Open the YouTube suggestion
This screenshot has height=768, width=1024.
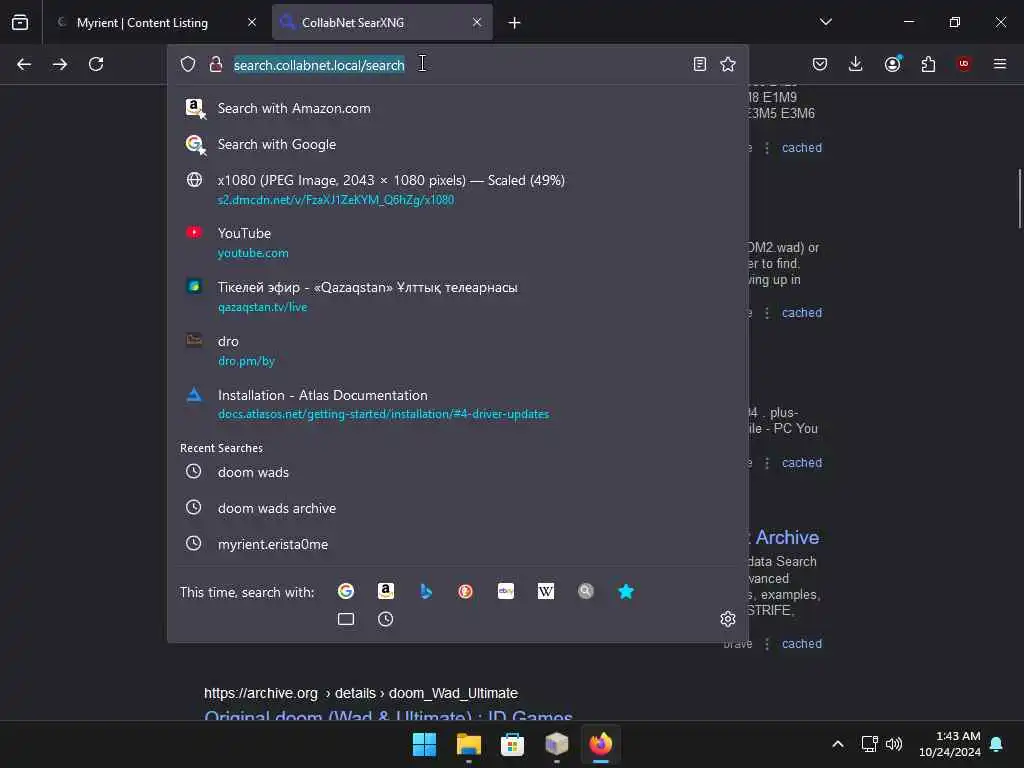pos(458,242)
